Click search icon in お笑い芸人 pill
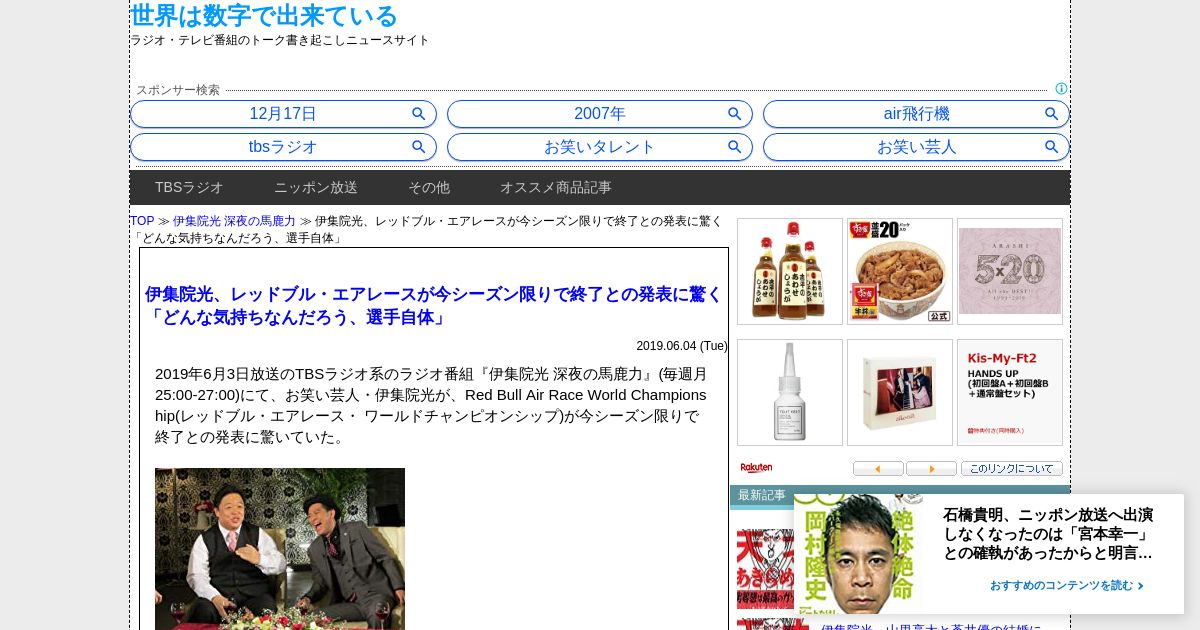The image size is (1200, 630). pyautogui.click(x=1052, y=147)
